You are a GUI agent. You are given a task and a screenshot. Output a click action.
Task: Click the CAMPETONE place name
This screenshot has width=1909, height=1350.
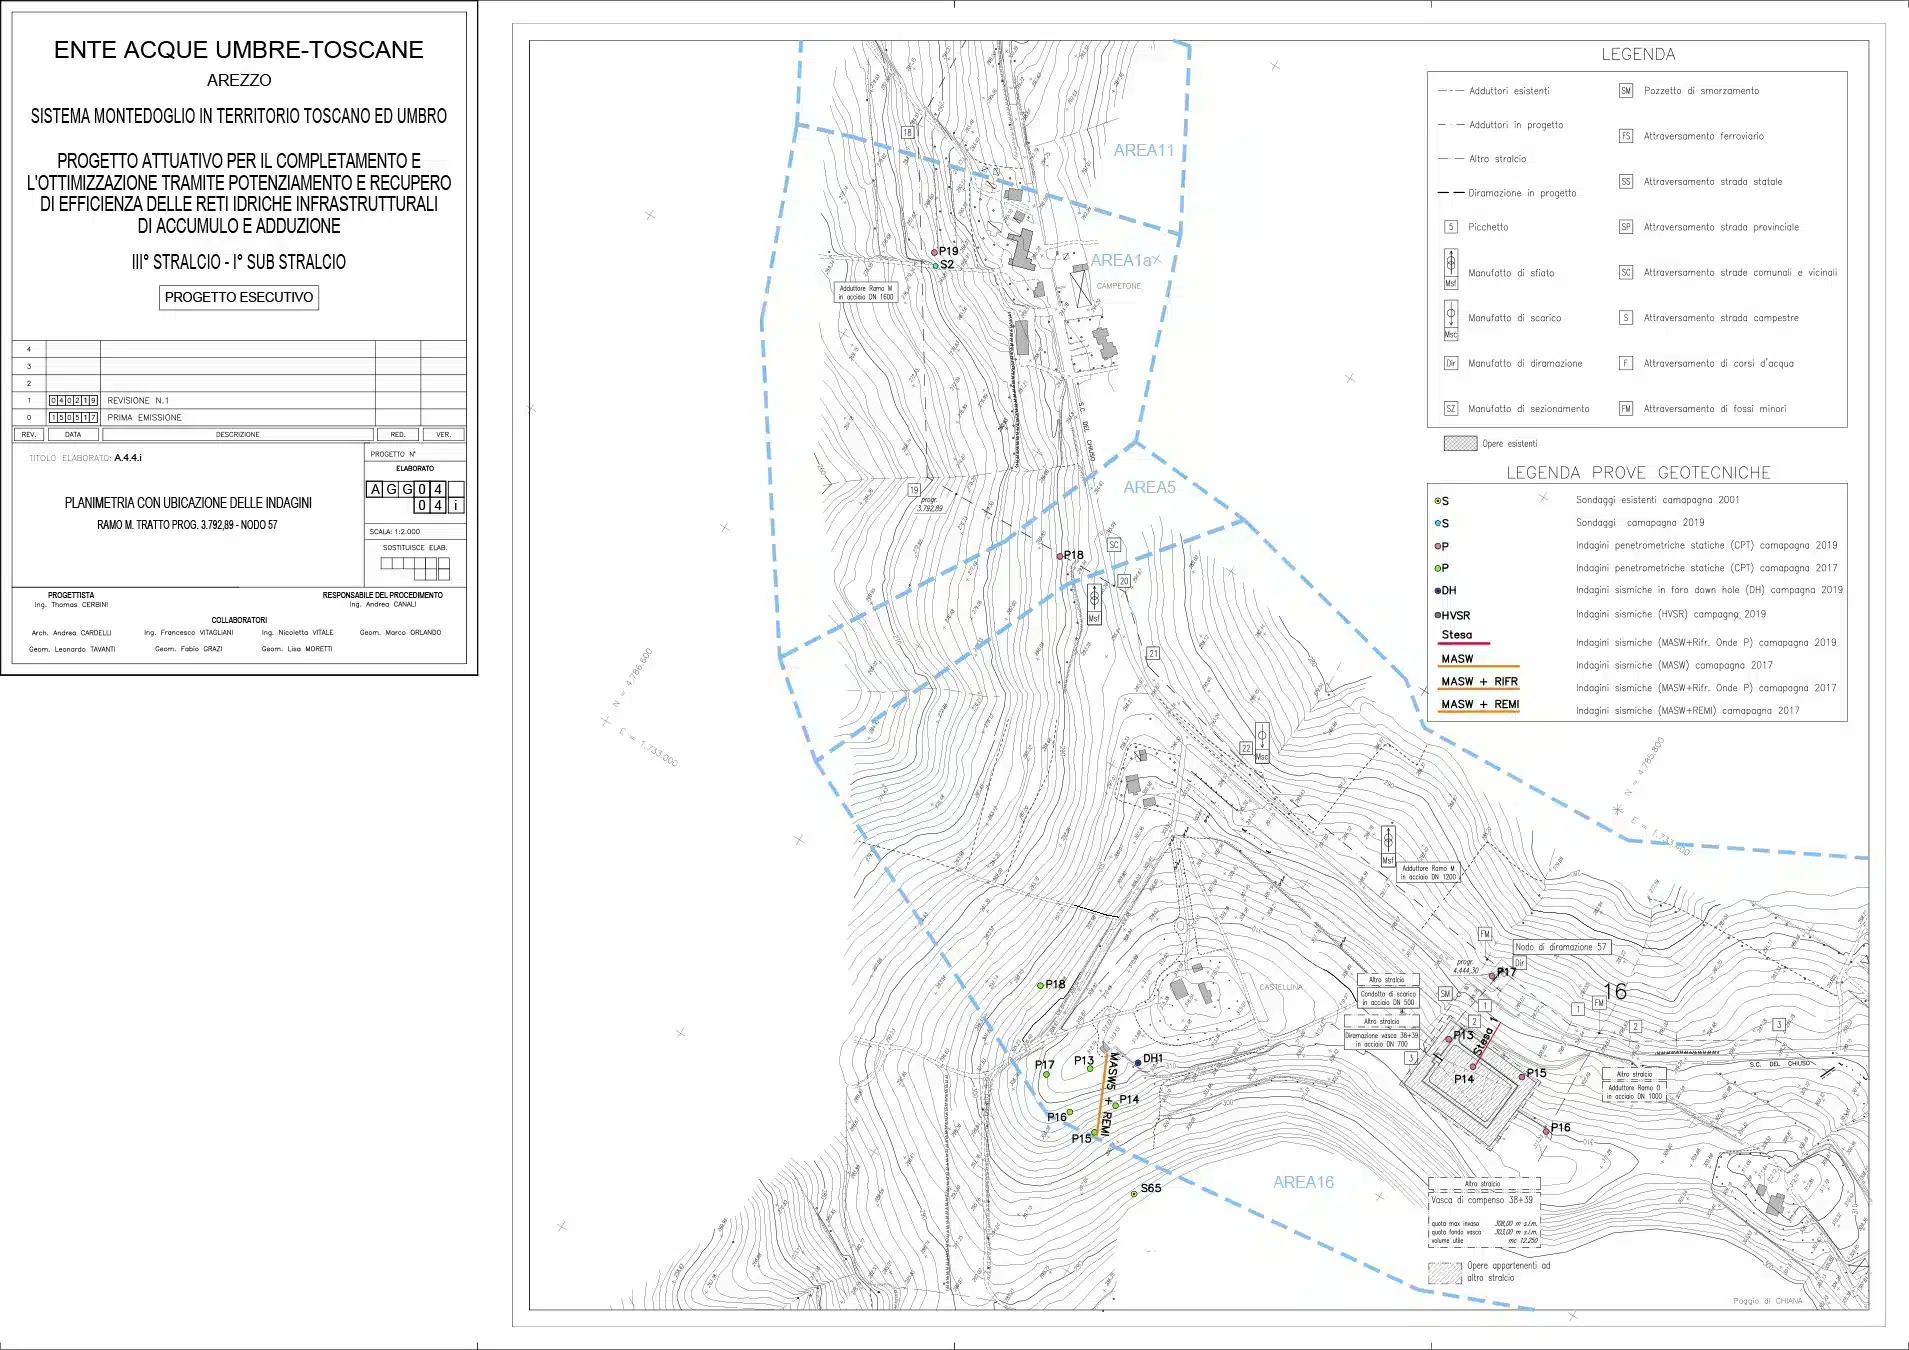pos(1118,286)
